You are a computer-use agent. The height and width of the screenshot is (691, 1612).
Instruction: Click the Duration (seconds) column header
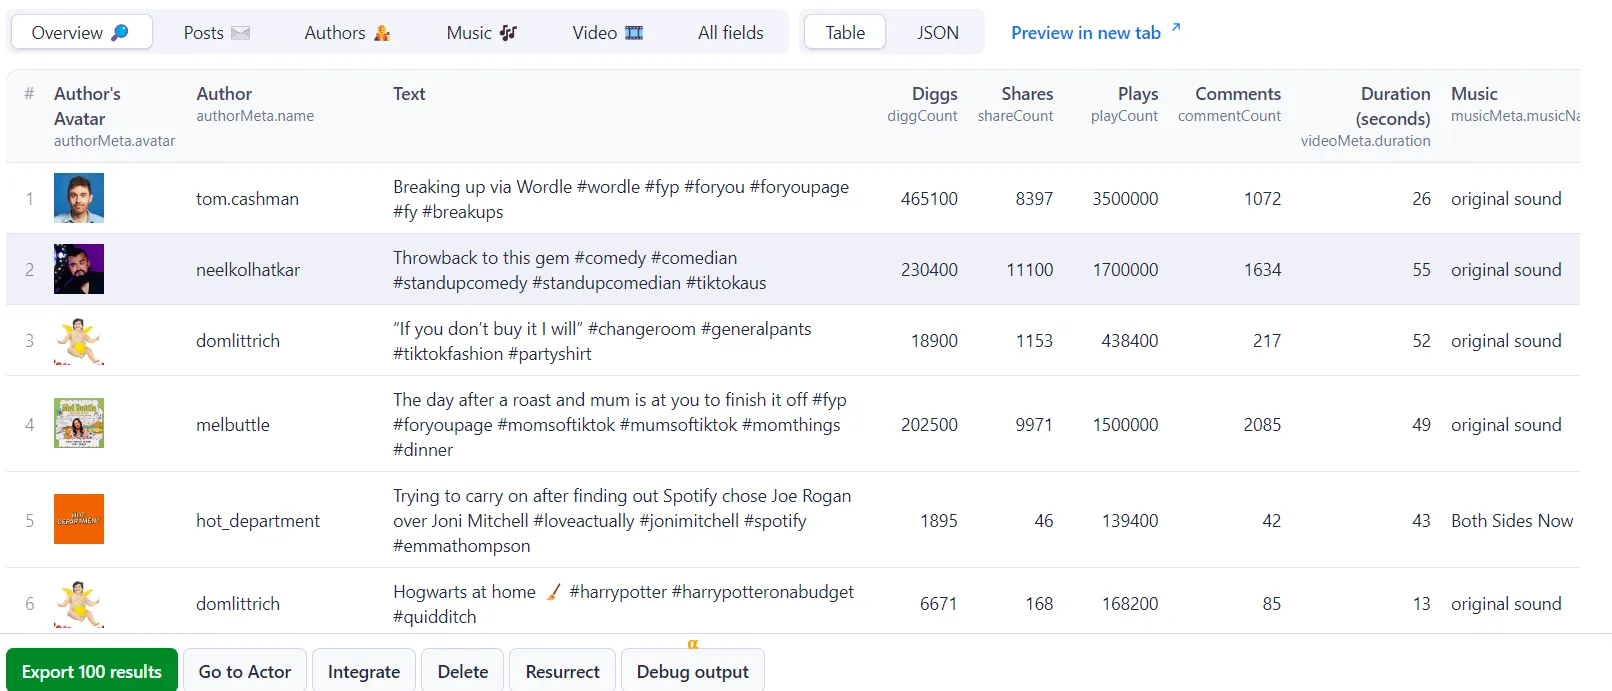(x=1365, y=116)
